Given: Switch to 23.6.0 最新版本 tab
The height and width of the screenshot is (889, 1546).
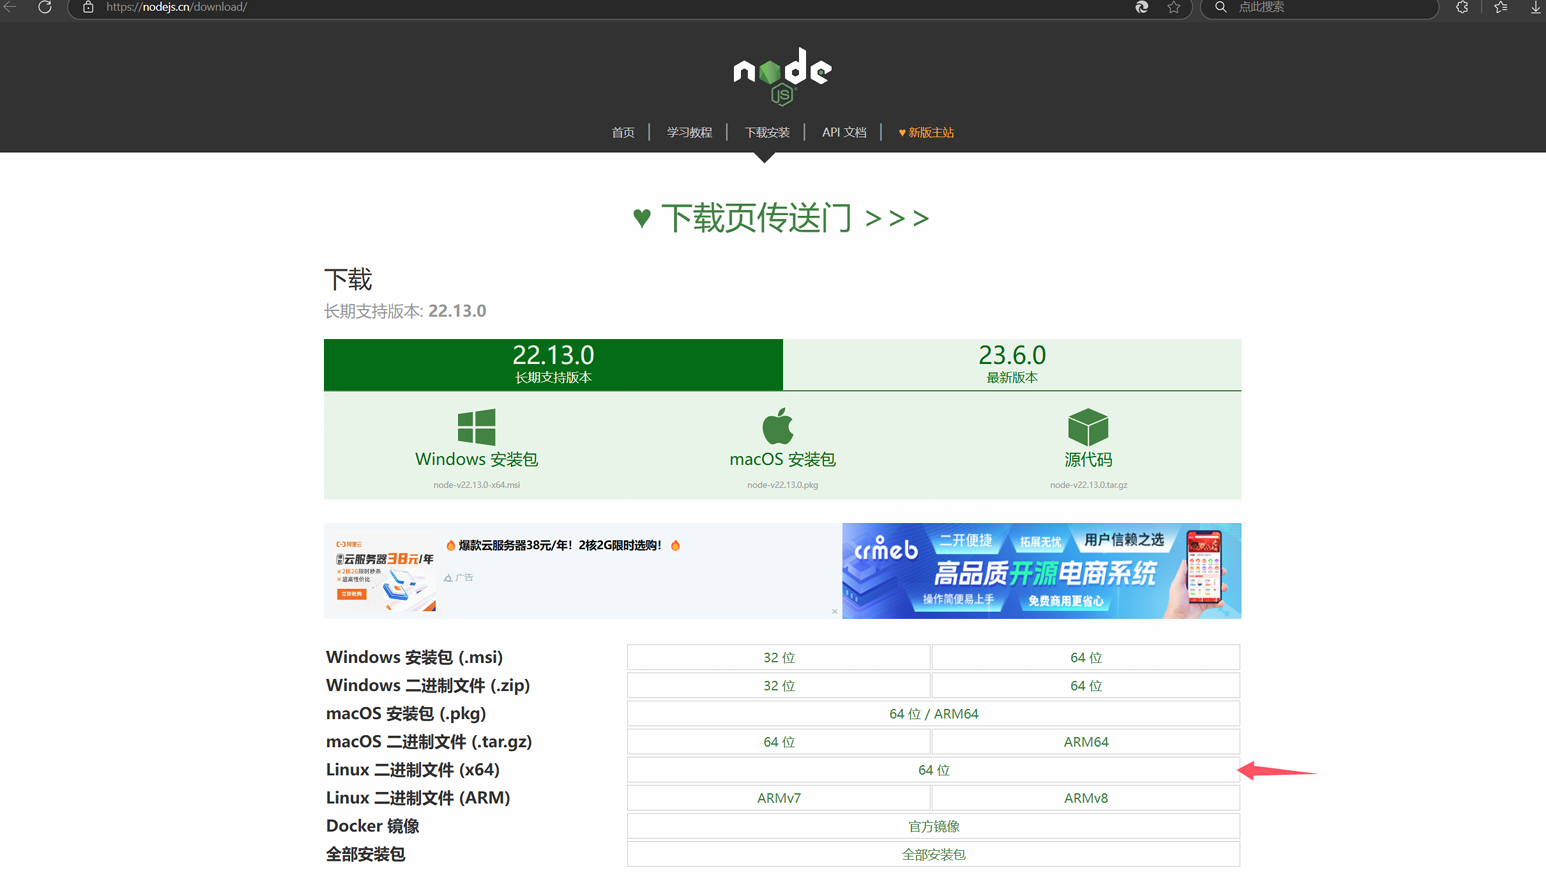Looking at the screenshot, I should pos(1012,364).
